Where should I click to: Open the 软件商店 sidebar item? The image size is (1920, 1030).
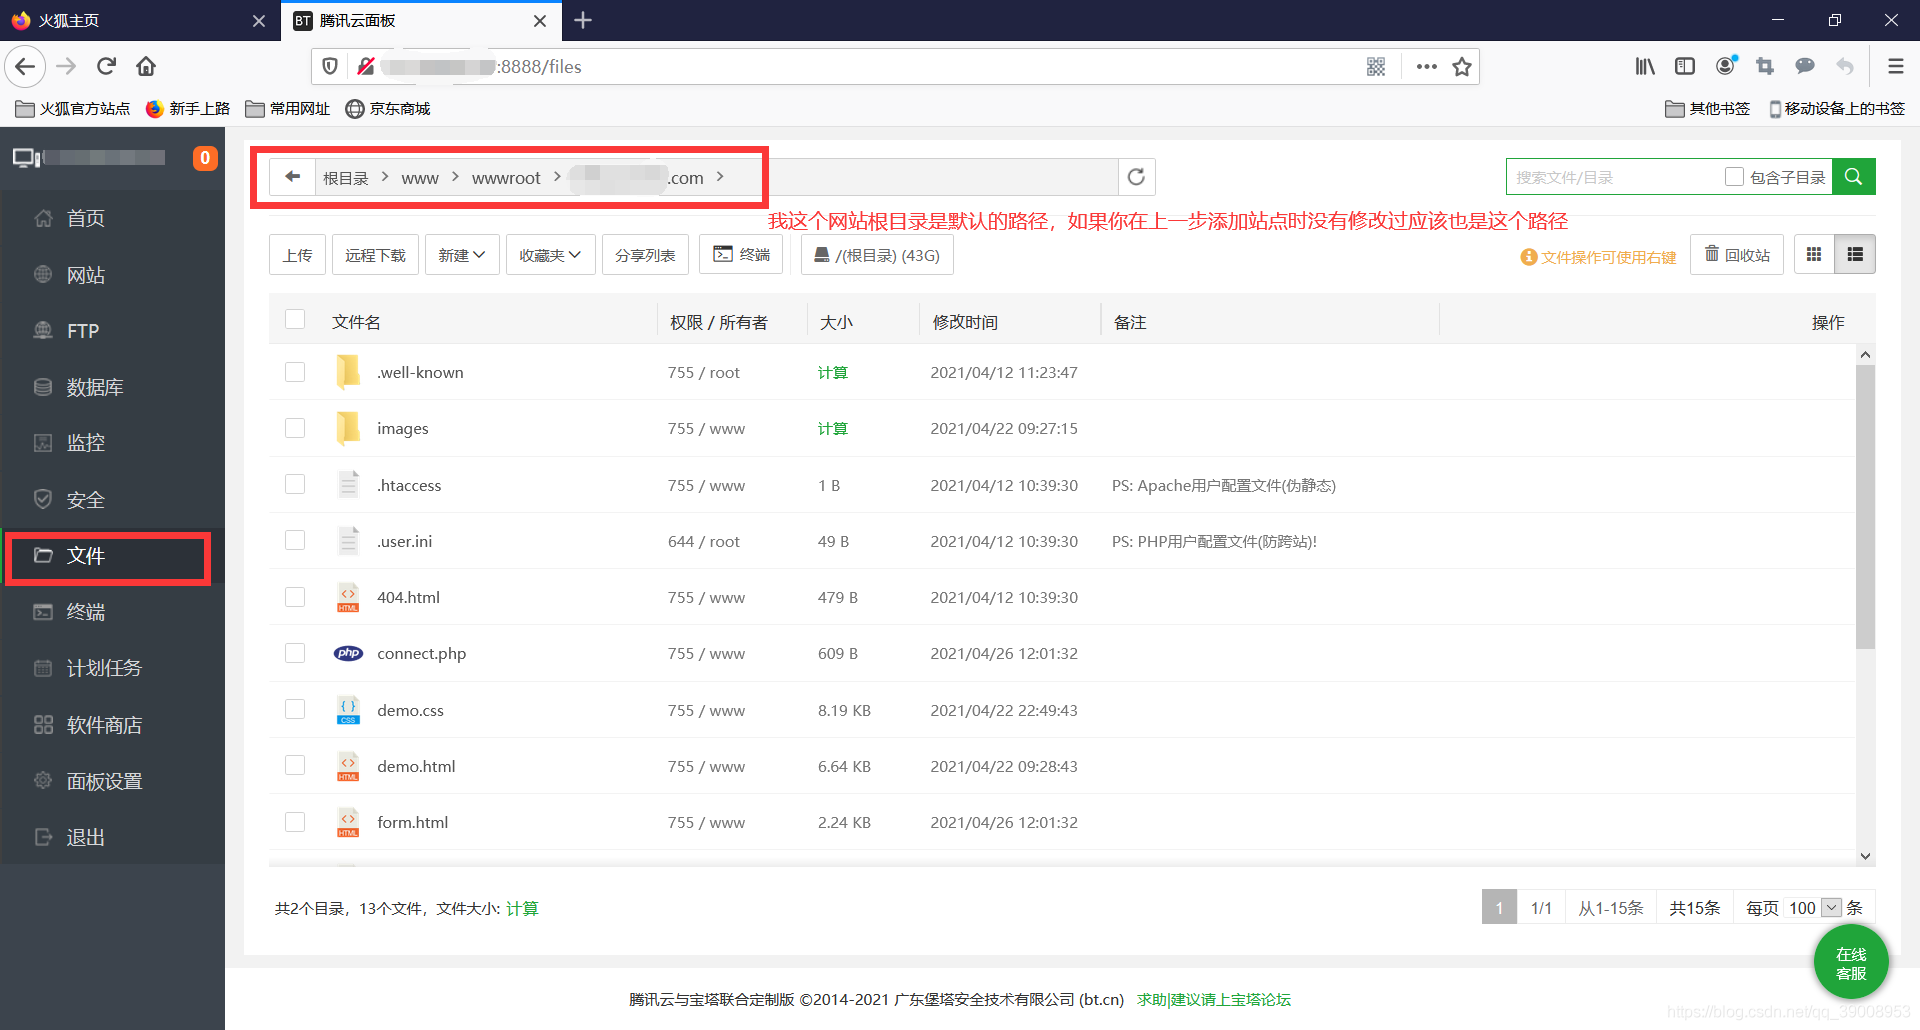[x=112, y=725]
